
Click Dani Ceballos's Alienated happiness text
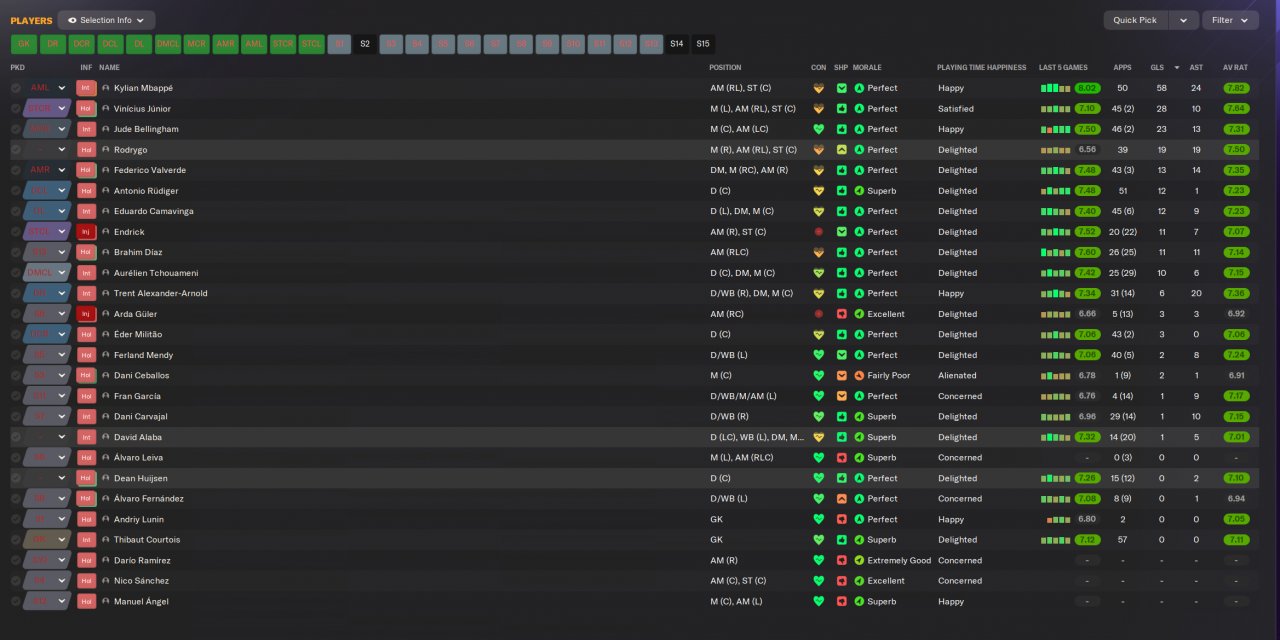pos(957,376)
